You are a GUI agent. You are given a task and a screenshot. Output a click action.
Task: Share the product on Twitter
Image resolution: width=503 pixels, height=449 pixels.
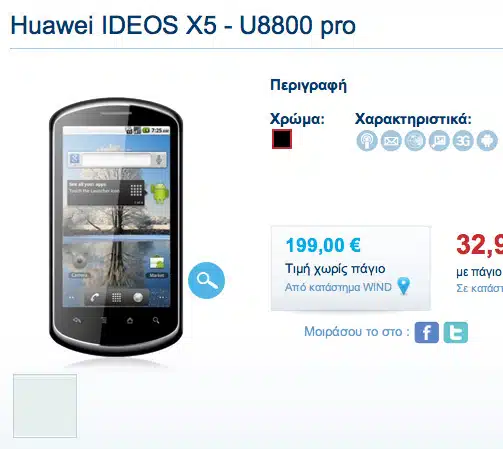point(456,332)
